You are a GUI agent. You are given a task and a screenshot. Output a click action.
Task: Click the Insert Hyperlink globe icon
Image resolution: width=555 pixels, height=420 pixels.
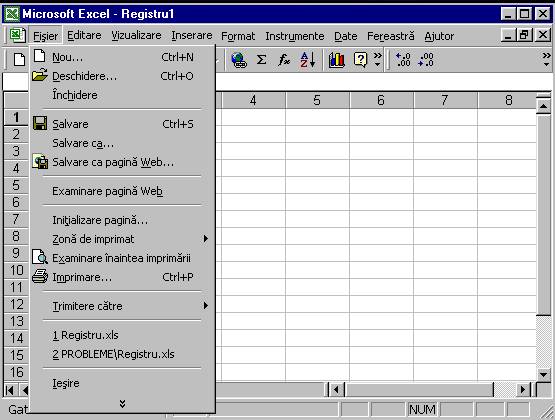point(239,60)
